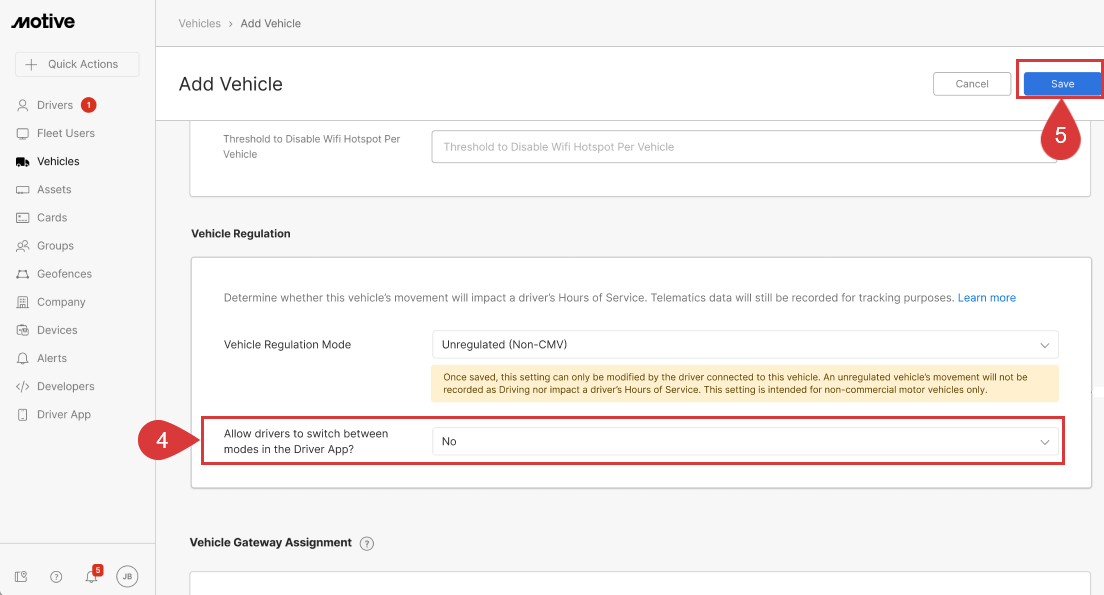1104x595 pixels.
Task: Go to Devices section
Action: pos(57,330)
